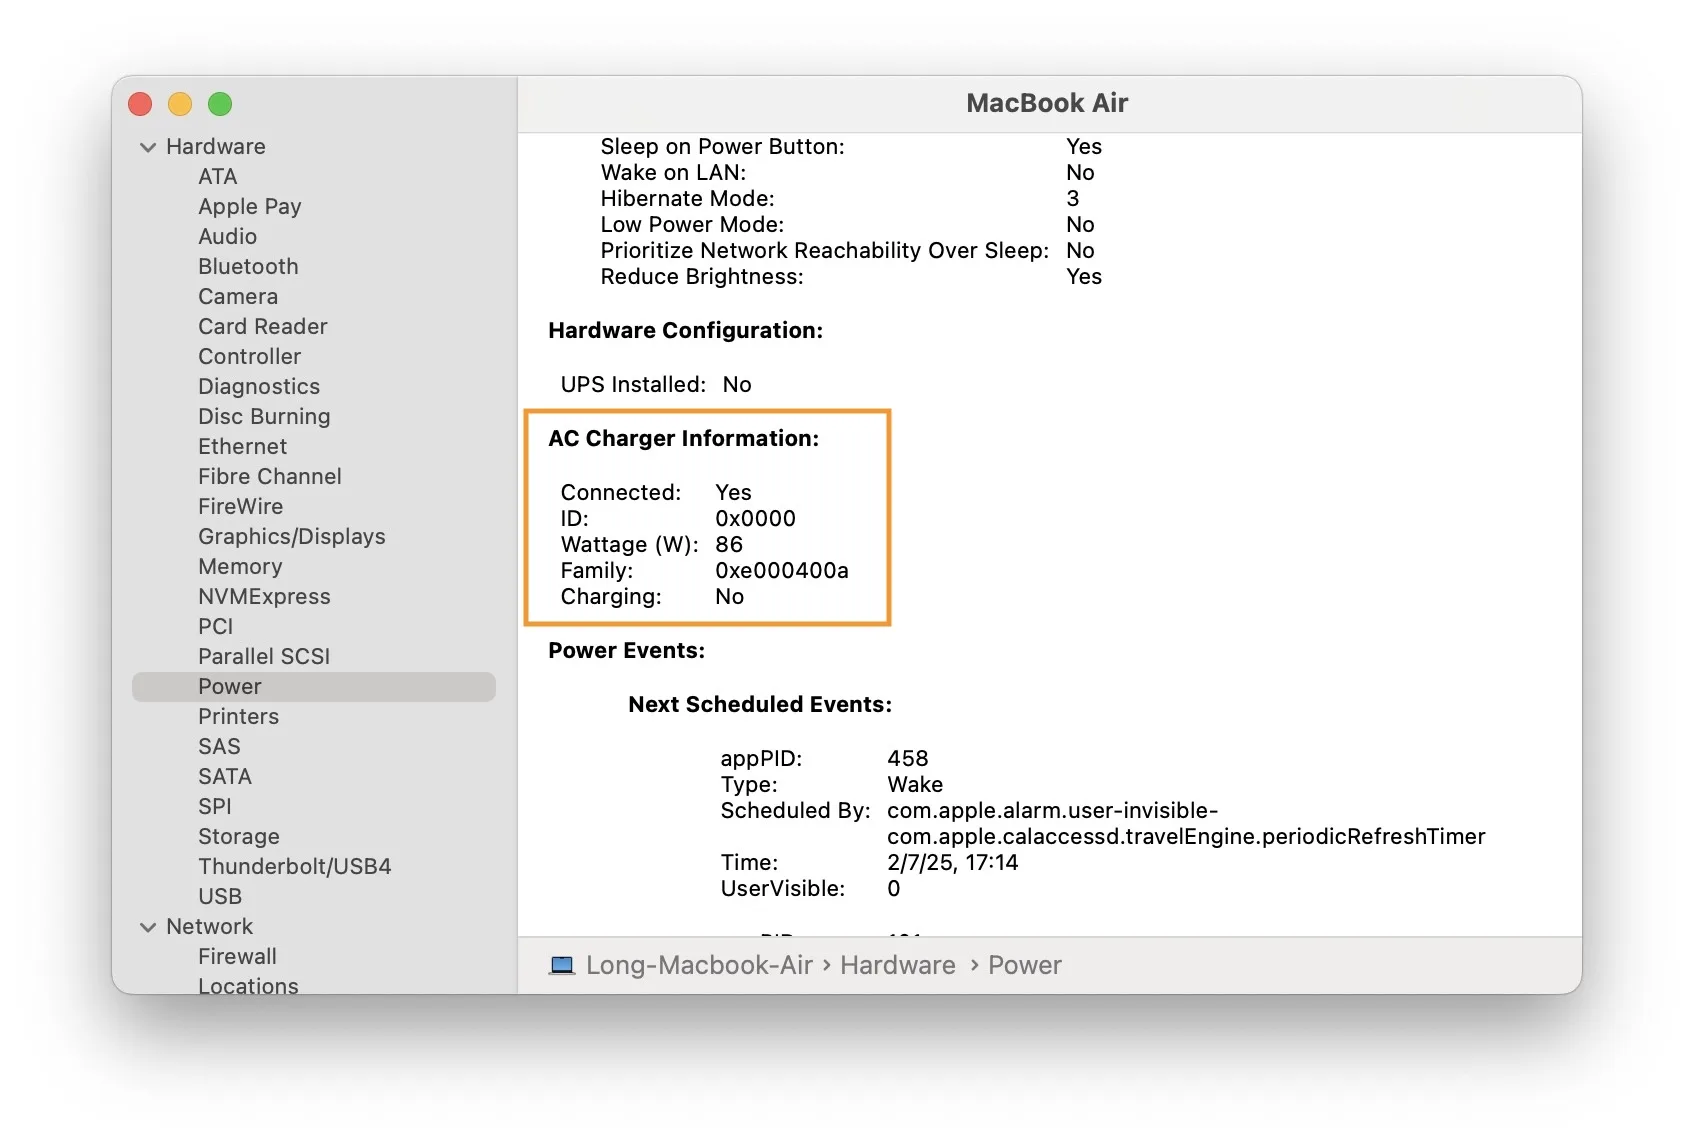Click the MacBook Air window title
This screenshot has height=1142, width=1694.
pos(1047,103)
